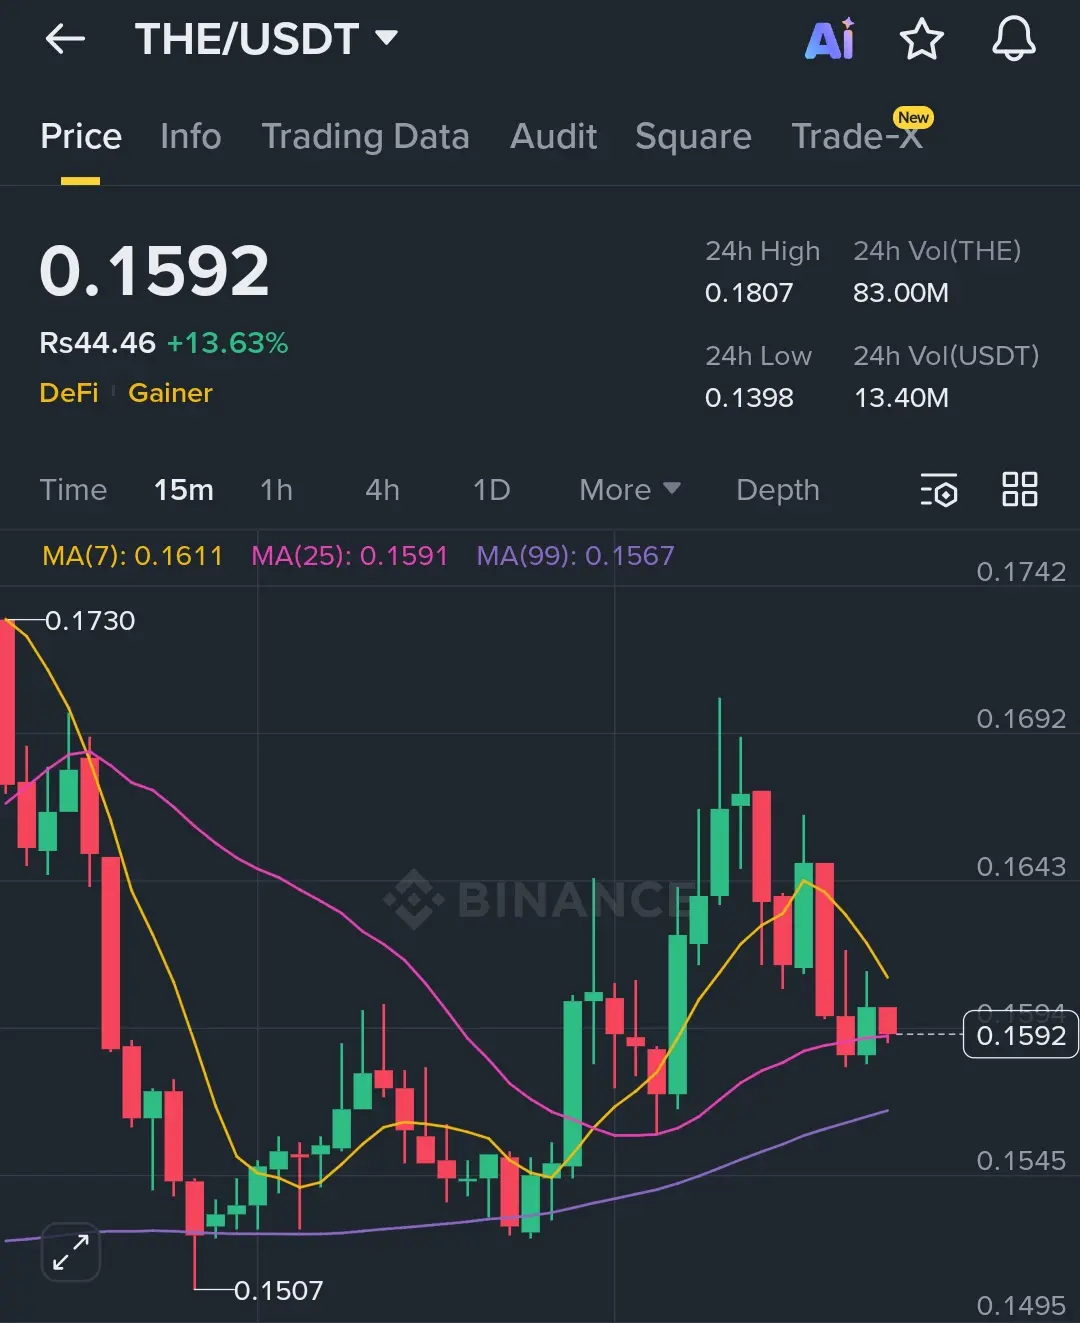Switch chart to Depth view
Image resolution: width=1080 pixels, height=1323 pixels.
click(x=777, y=490)
